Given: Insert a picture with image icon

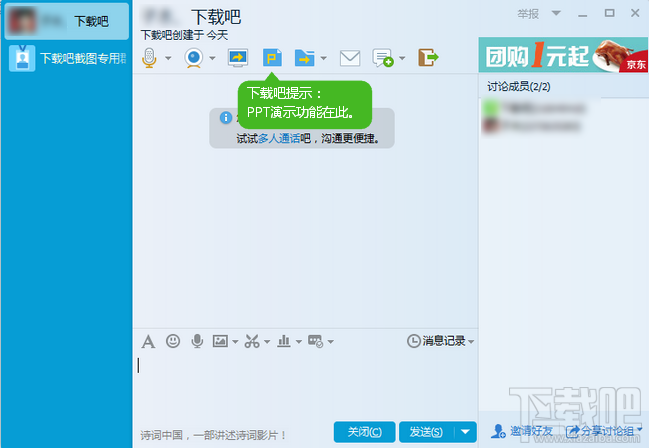Looking at the screenshot, I should 220,341.
